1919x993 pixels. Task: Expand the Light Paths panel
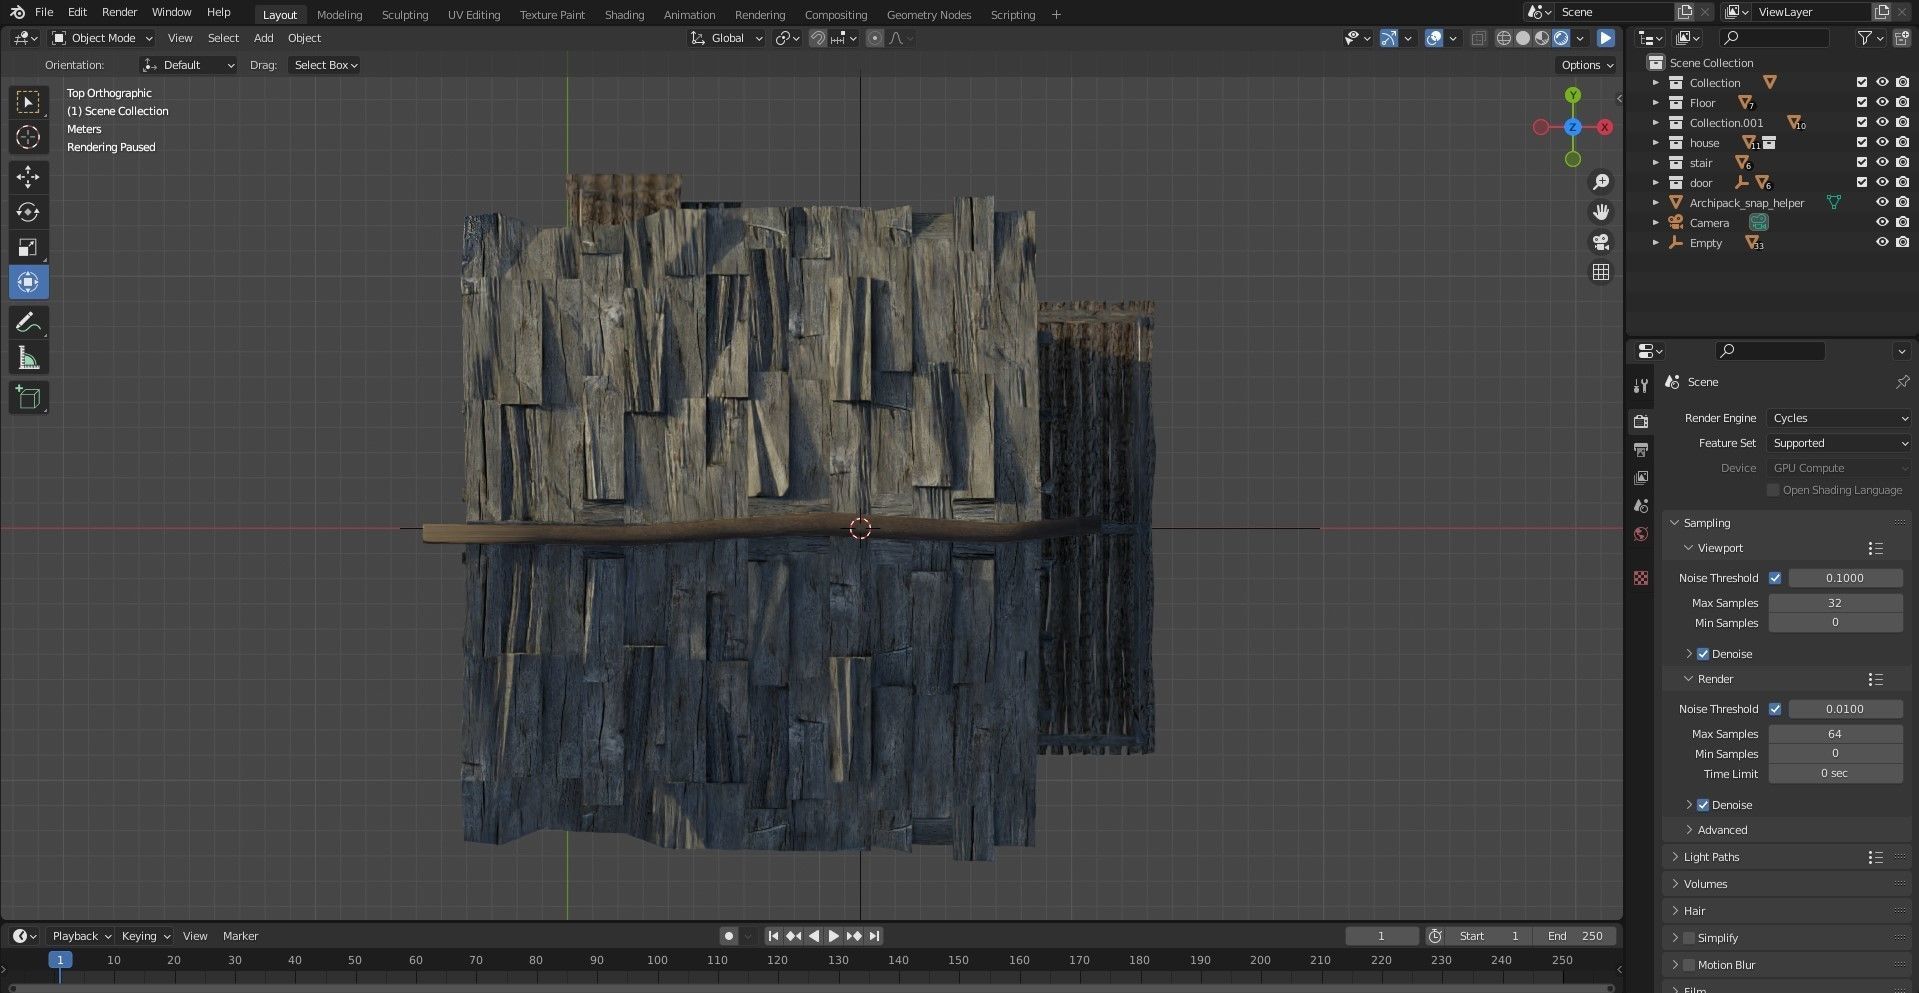(x=1711, y=857)
